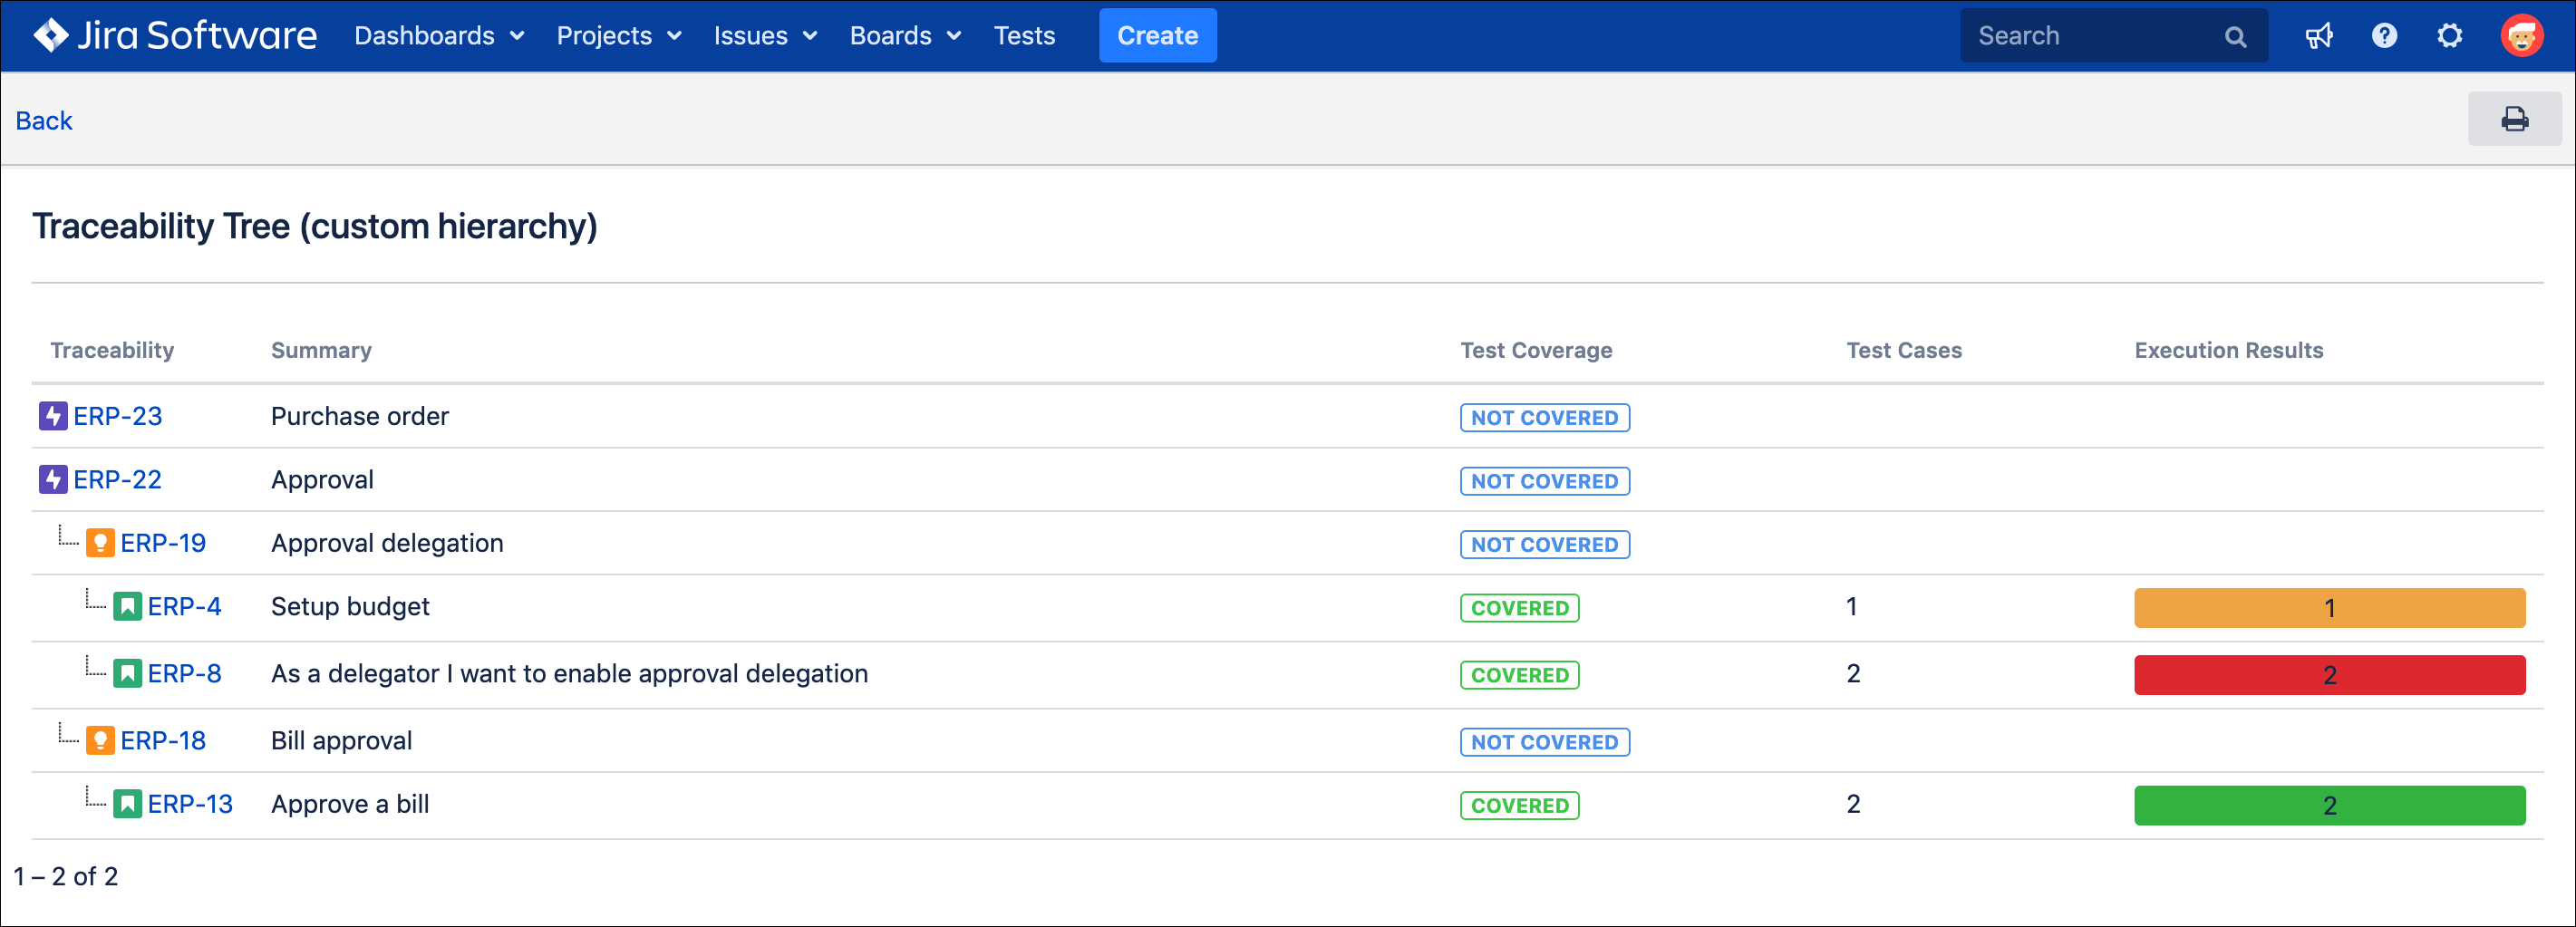
Task: Click the orange icon beside ERP-19
Action: coord(100,543)
